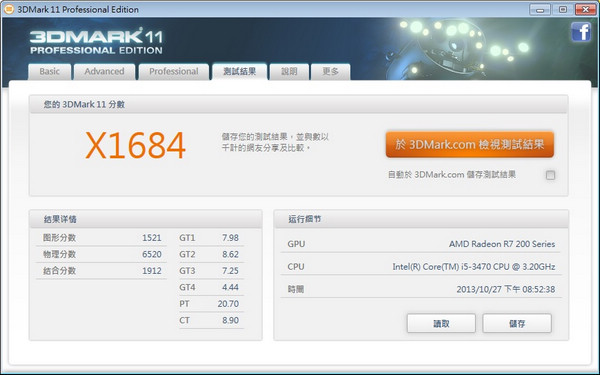Select the 測試結果 tab
This screenshot has height=375, width=600.
(240, 71)
